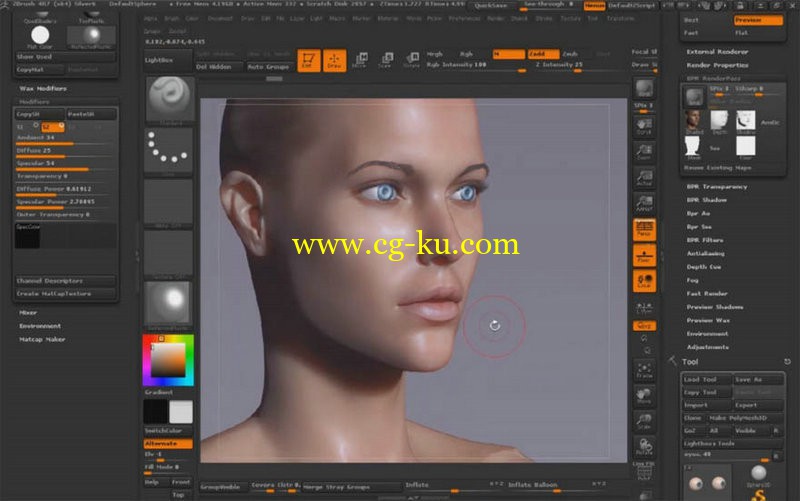Expand the Mixer section
Screen dimensions: 800x501
[x=28, y=312]
